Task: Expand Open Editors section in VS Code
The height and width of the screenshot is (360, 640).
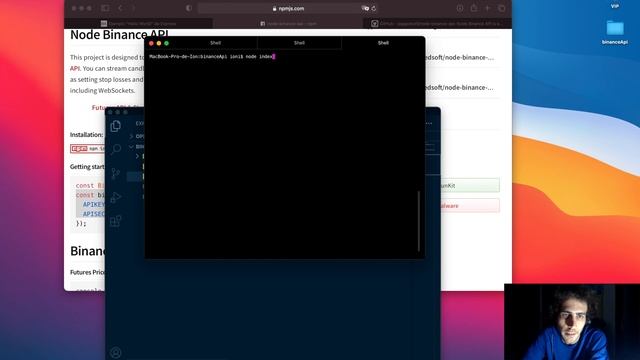Action: tap(137, 136)
